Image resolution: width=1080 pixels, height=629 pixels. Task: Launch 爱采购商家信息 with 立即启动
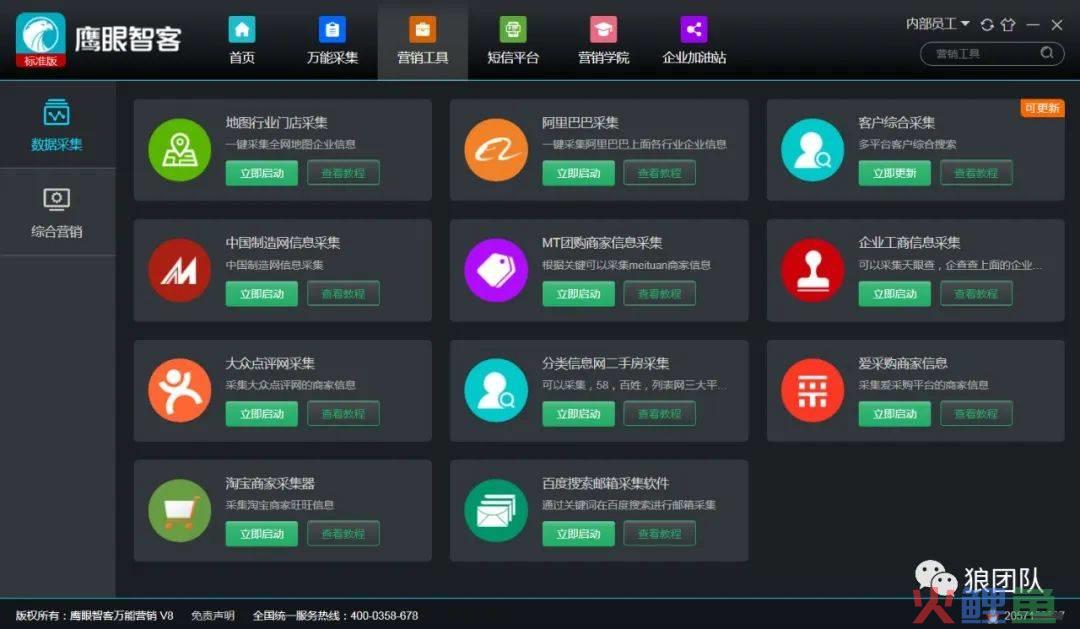coord(894,413)
